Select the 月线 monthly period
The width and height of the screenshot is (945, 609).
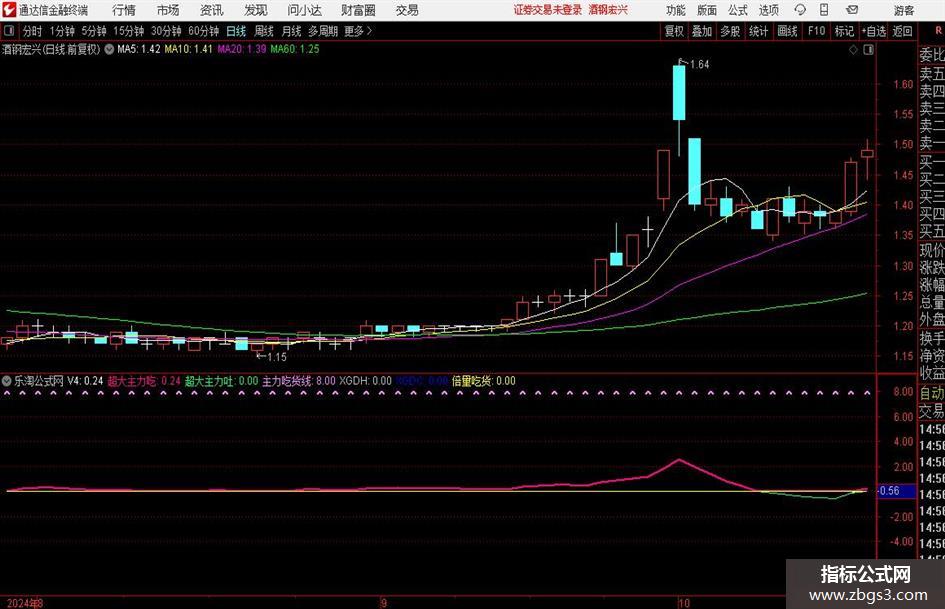pos(291,31)
